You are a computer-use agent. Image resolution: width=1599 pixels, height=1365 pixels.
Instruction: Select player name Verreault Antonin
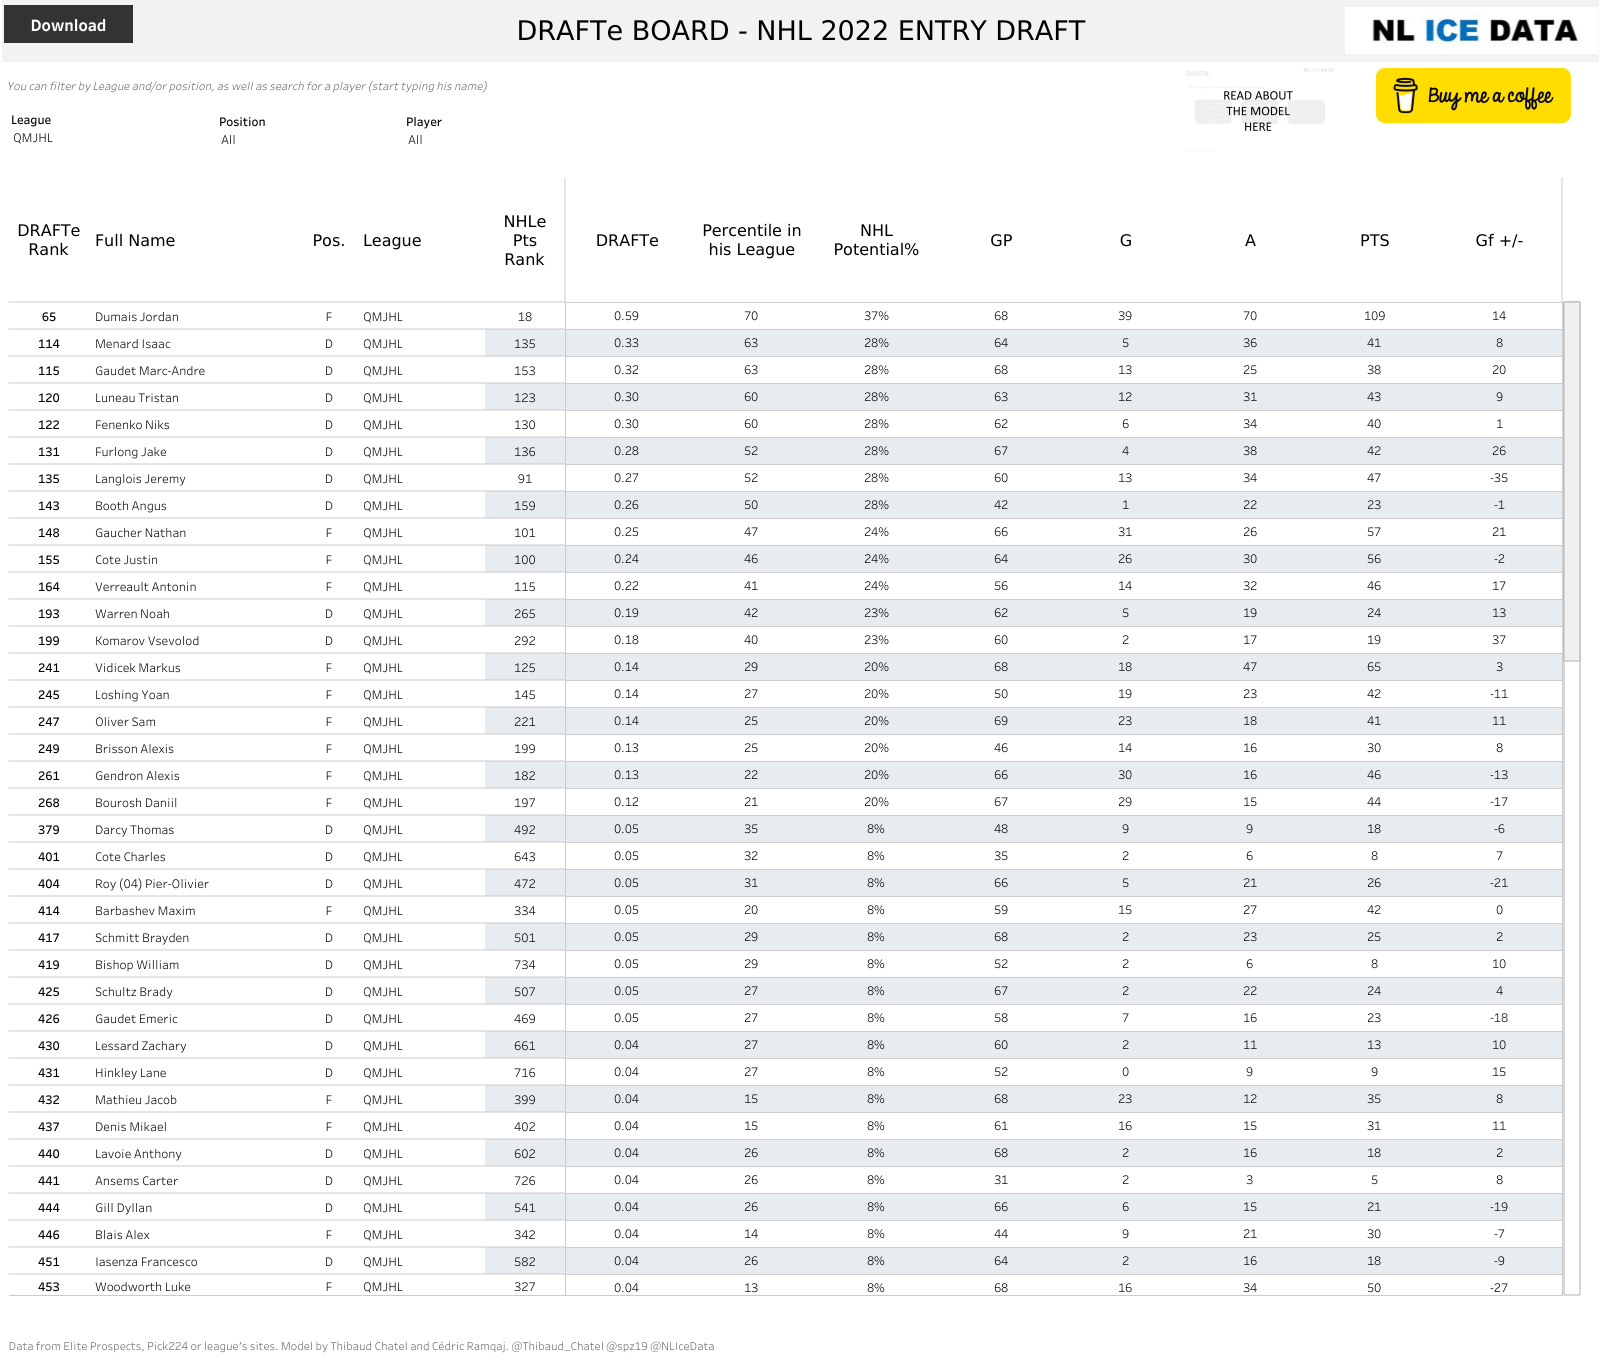(x=146, y=587)
